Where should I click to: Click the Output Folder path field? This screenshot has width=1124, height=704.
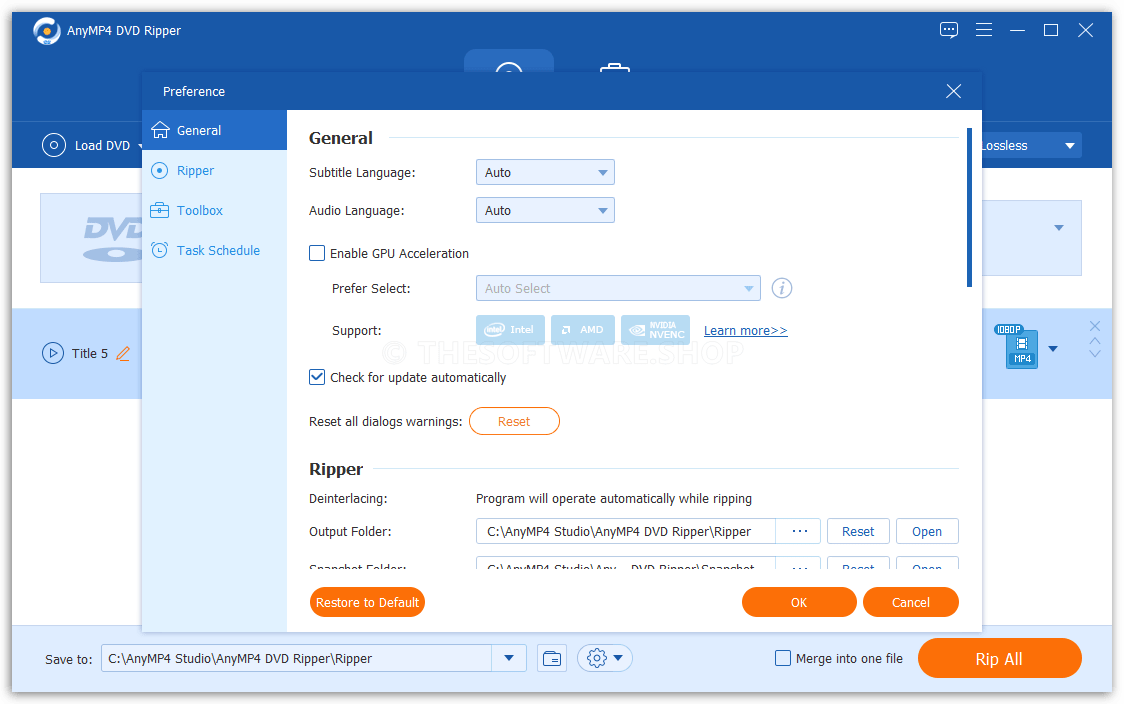click(625, 531)
